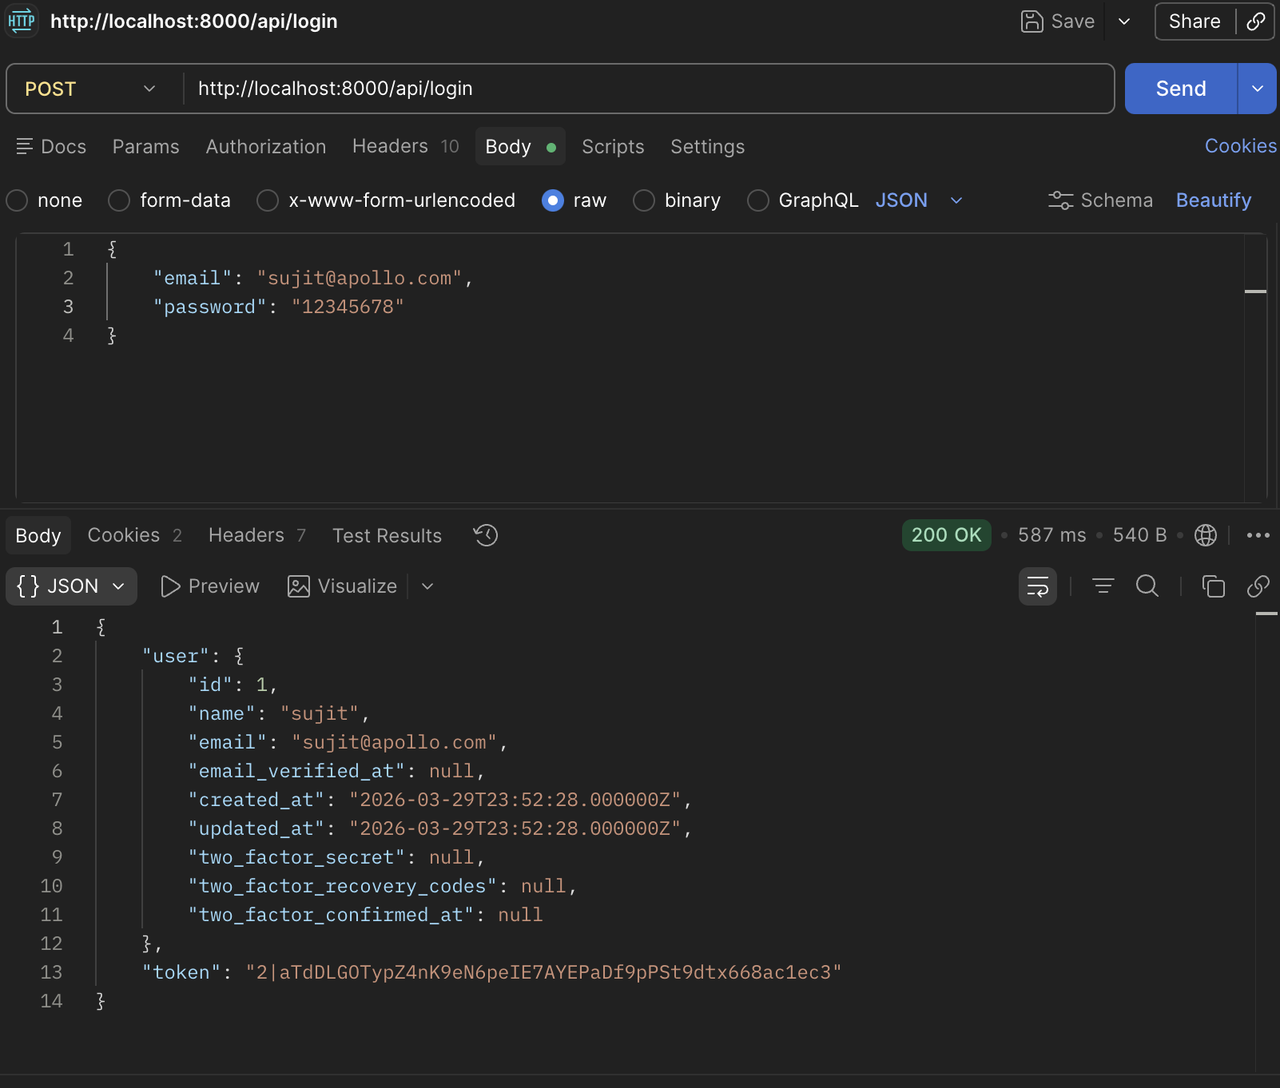Click the 587 ms response time
1280x1088 pixels.
point(1052,535)
